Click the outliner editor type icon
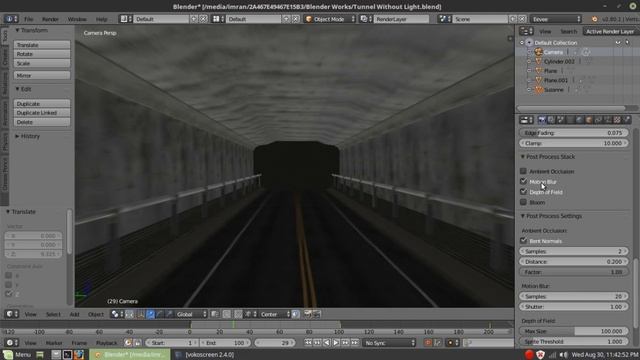This screenshot has width=640, height=360. tap(526, 31)
